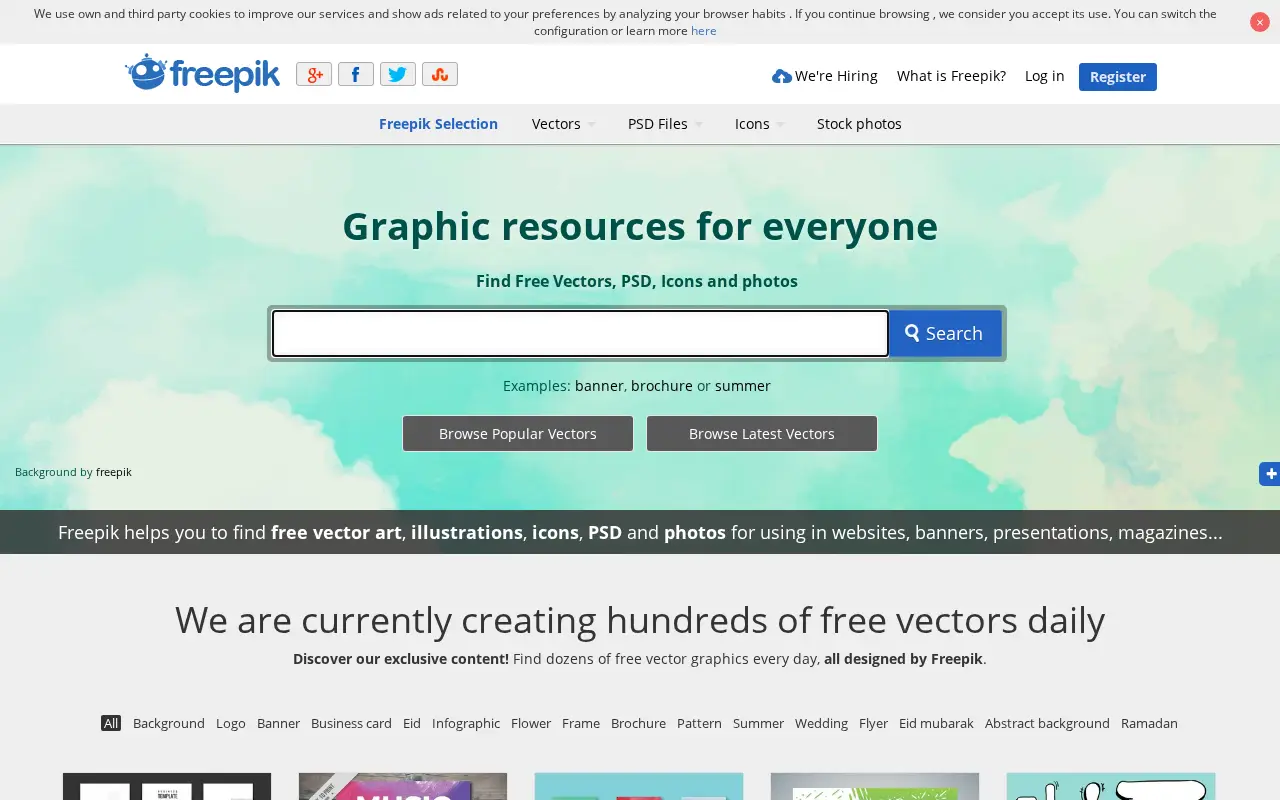This screenshot has width=1280, height=800.
Task: Open the We're Hiring link
Action: (825, 76)
